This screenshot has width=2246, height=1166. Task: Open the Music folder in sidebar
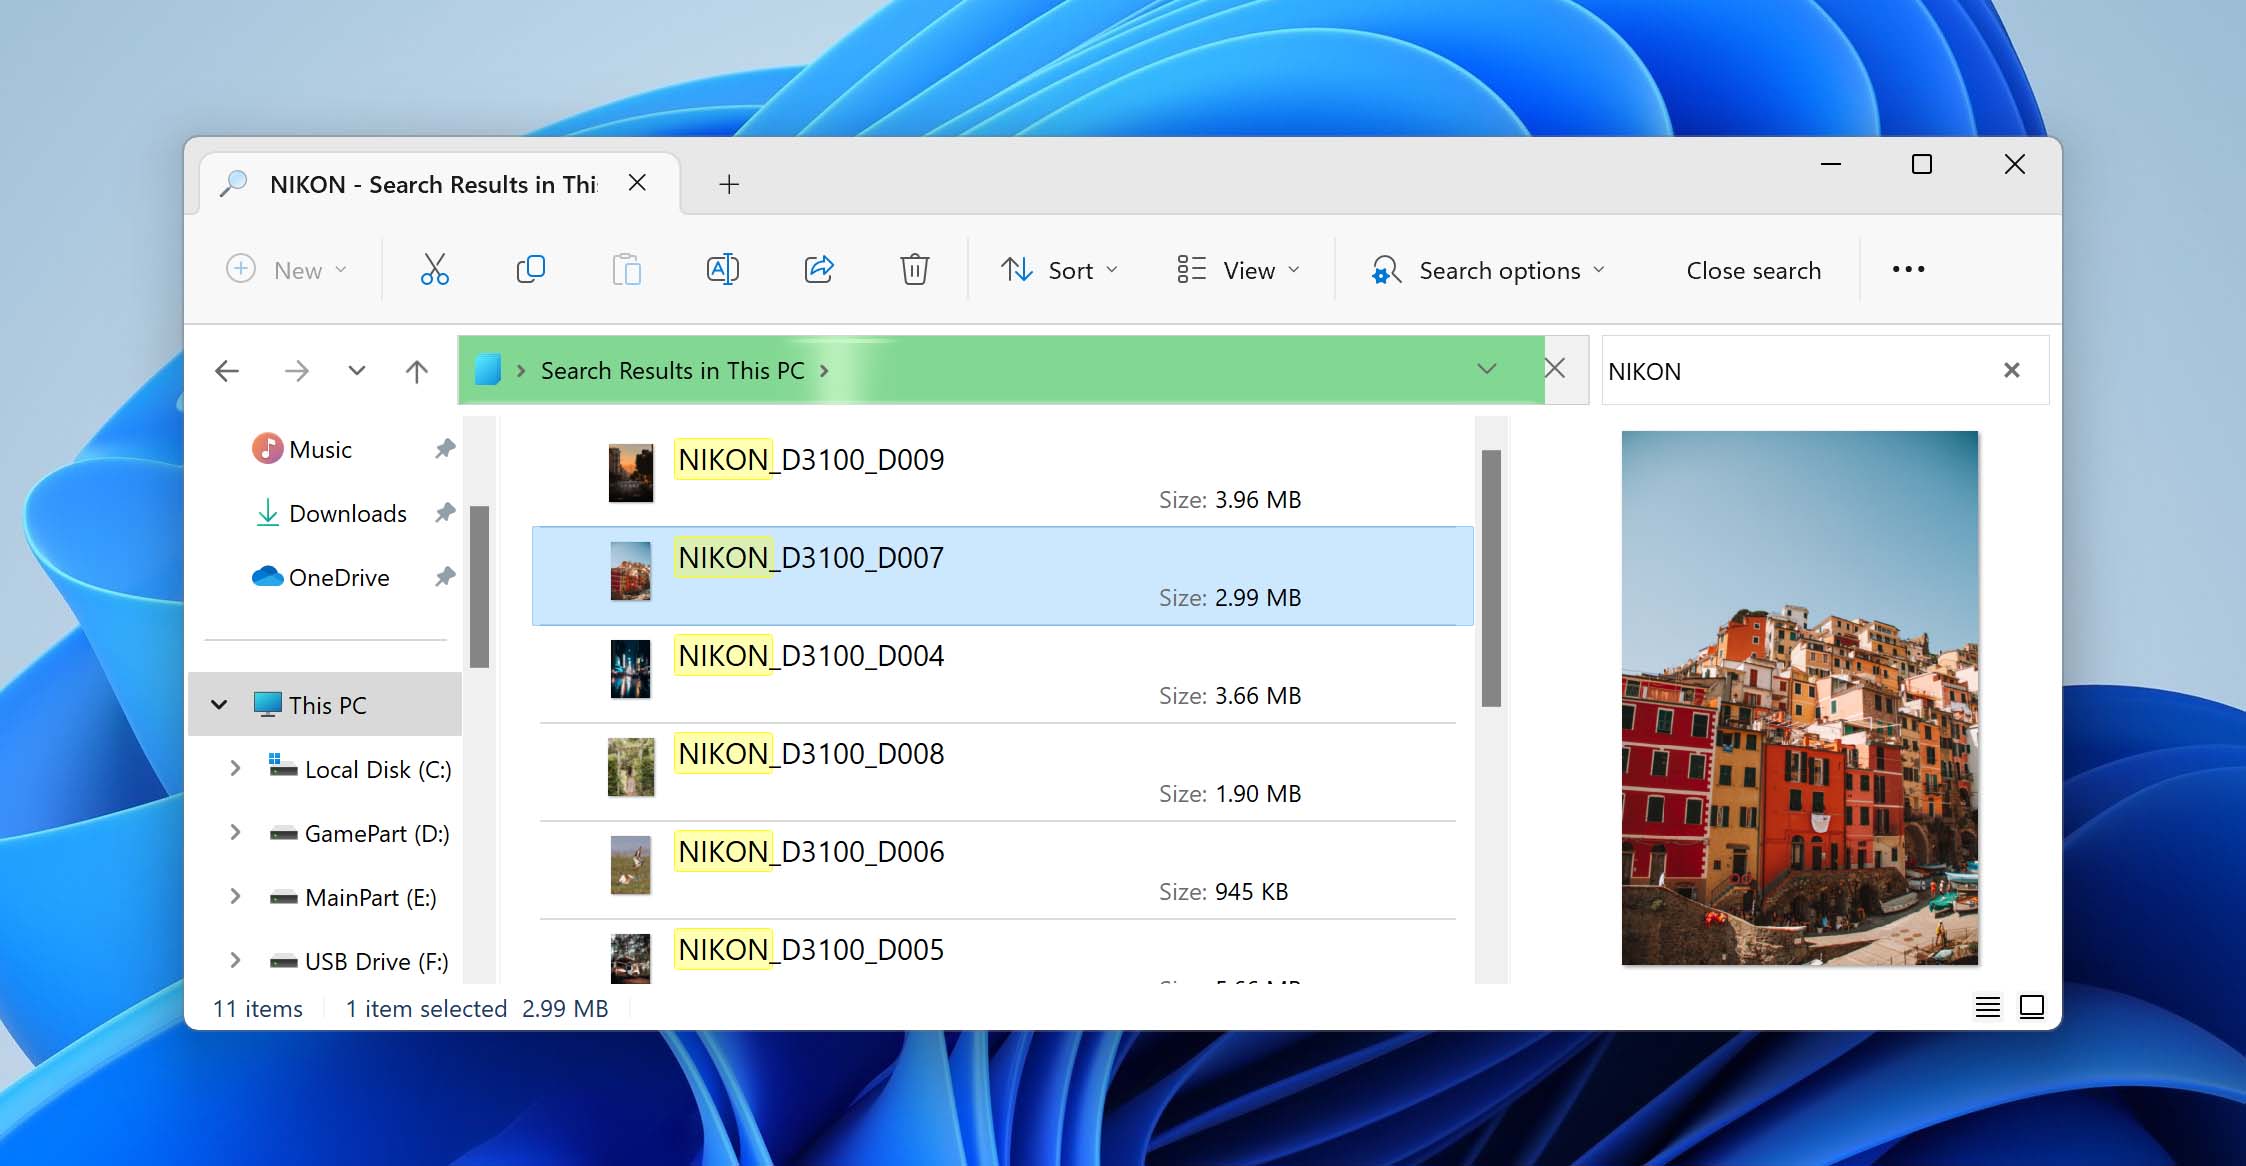tap(320, 449)
